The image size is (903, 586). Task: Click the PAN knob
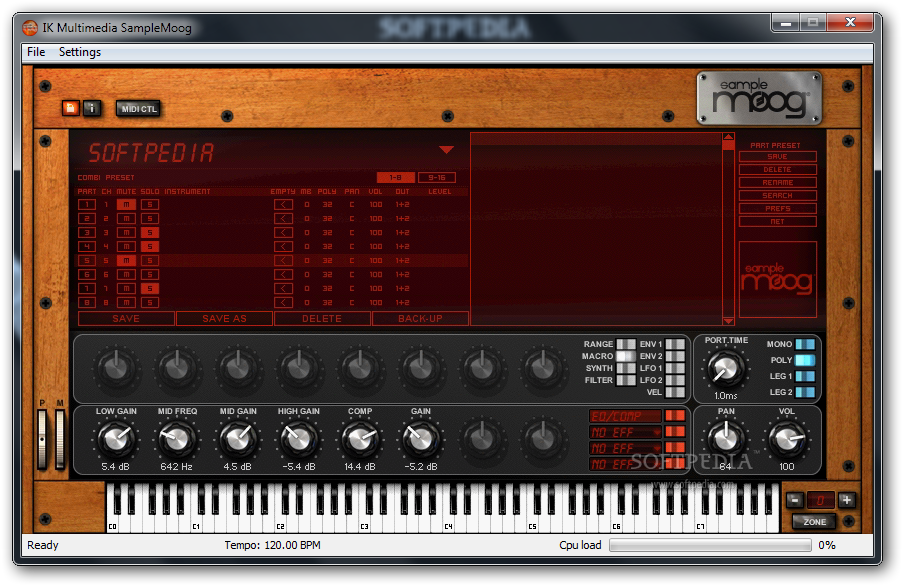point(726,439)
